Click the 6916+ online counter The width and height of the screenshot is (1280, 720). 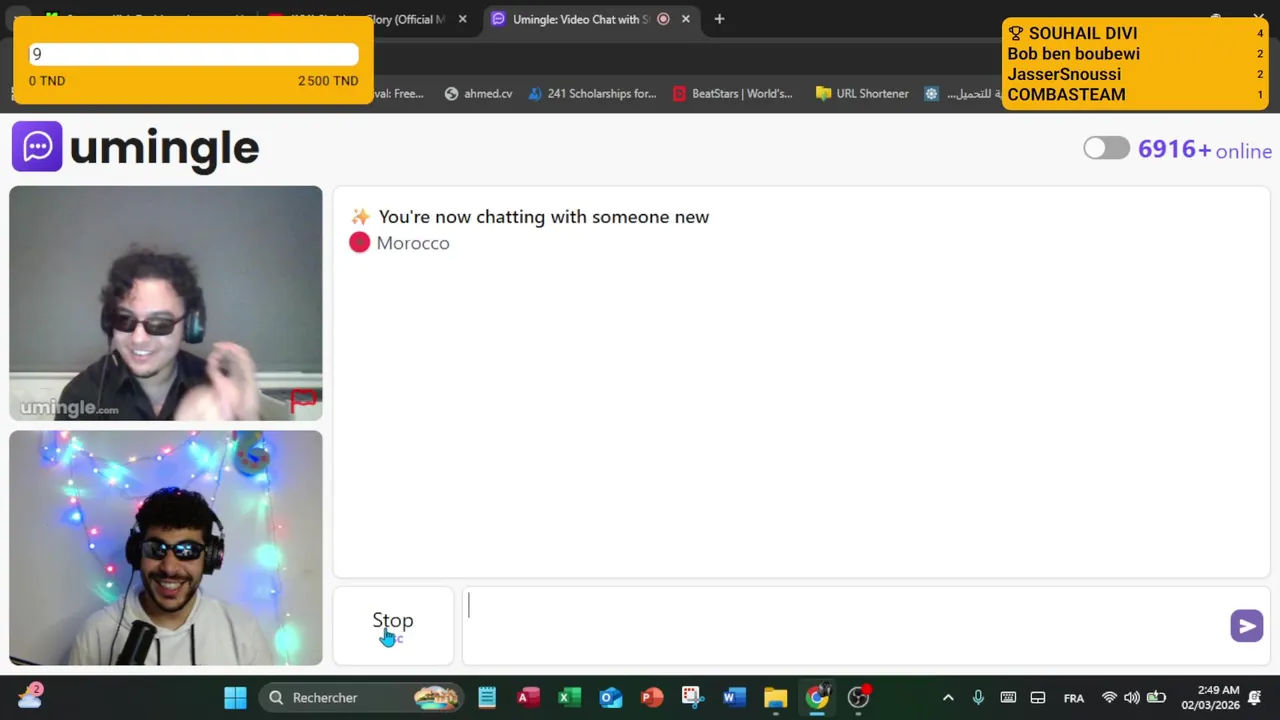(1205, 150)
